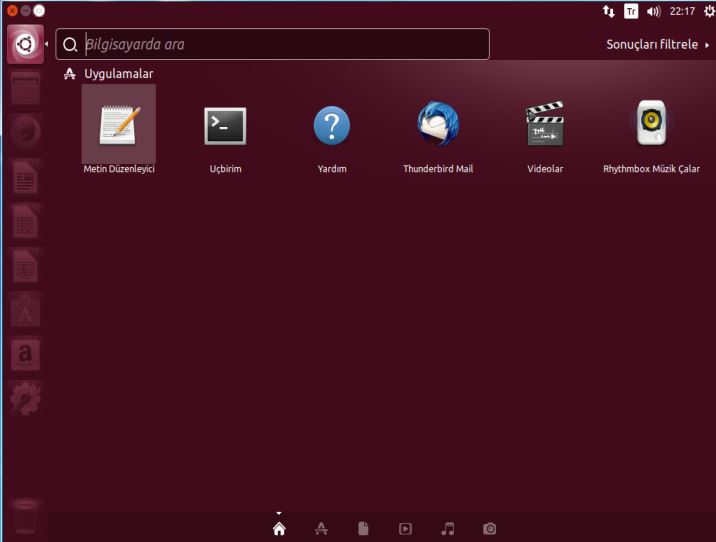Image resolution: width=716 pixels, height=542 pixels.
Task: Open LibreOffice Impress from launcher
Action: (x=26, y=266)
